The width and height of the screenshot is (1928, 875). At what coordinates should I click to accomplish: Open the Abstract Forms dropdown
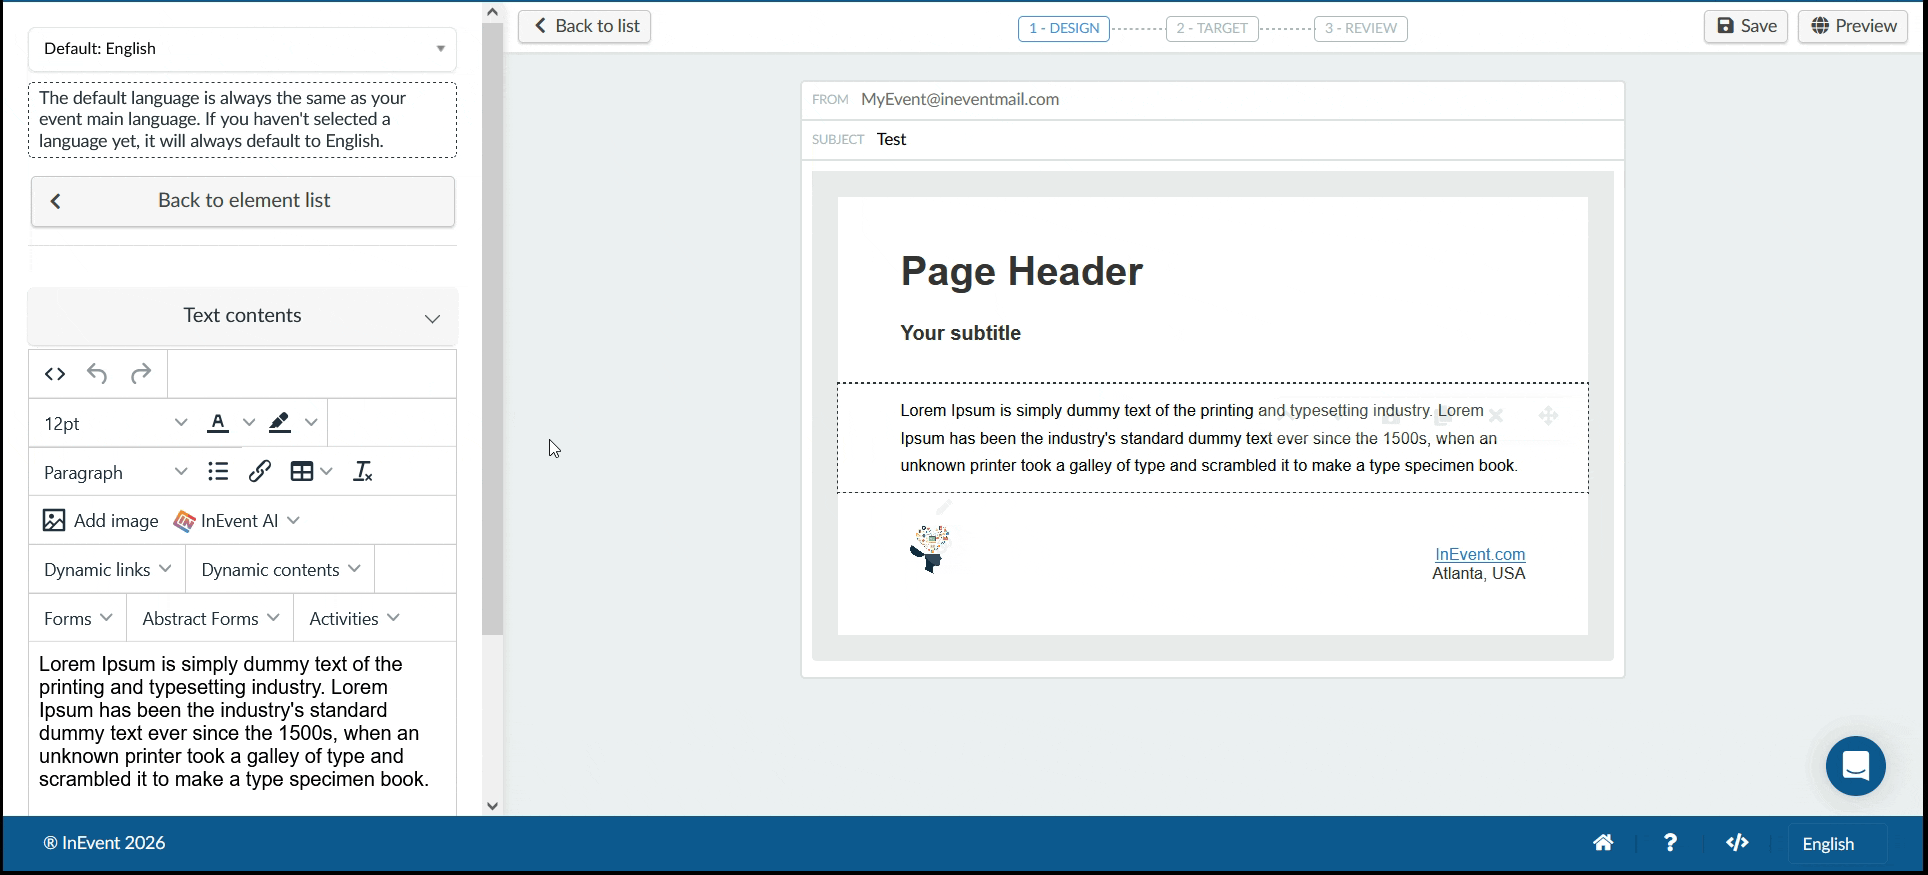210,619
